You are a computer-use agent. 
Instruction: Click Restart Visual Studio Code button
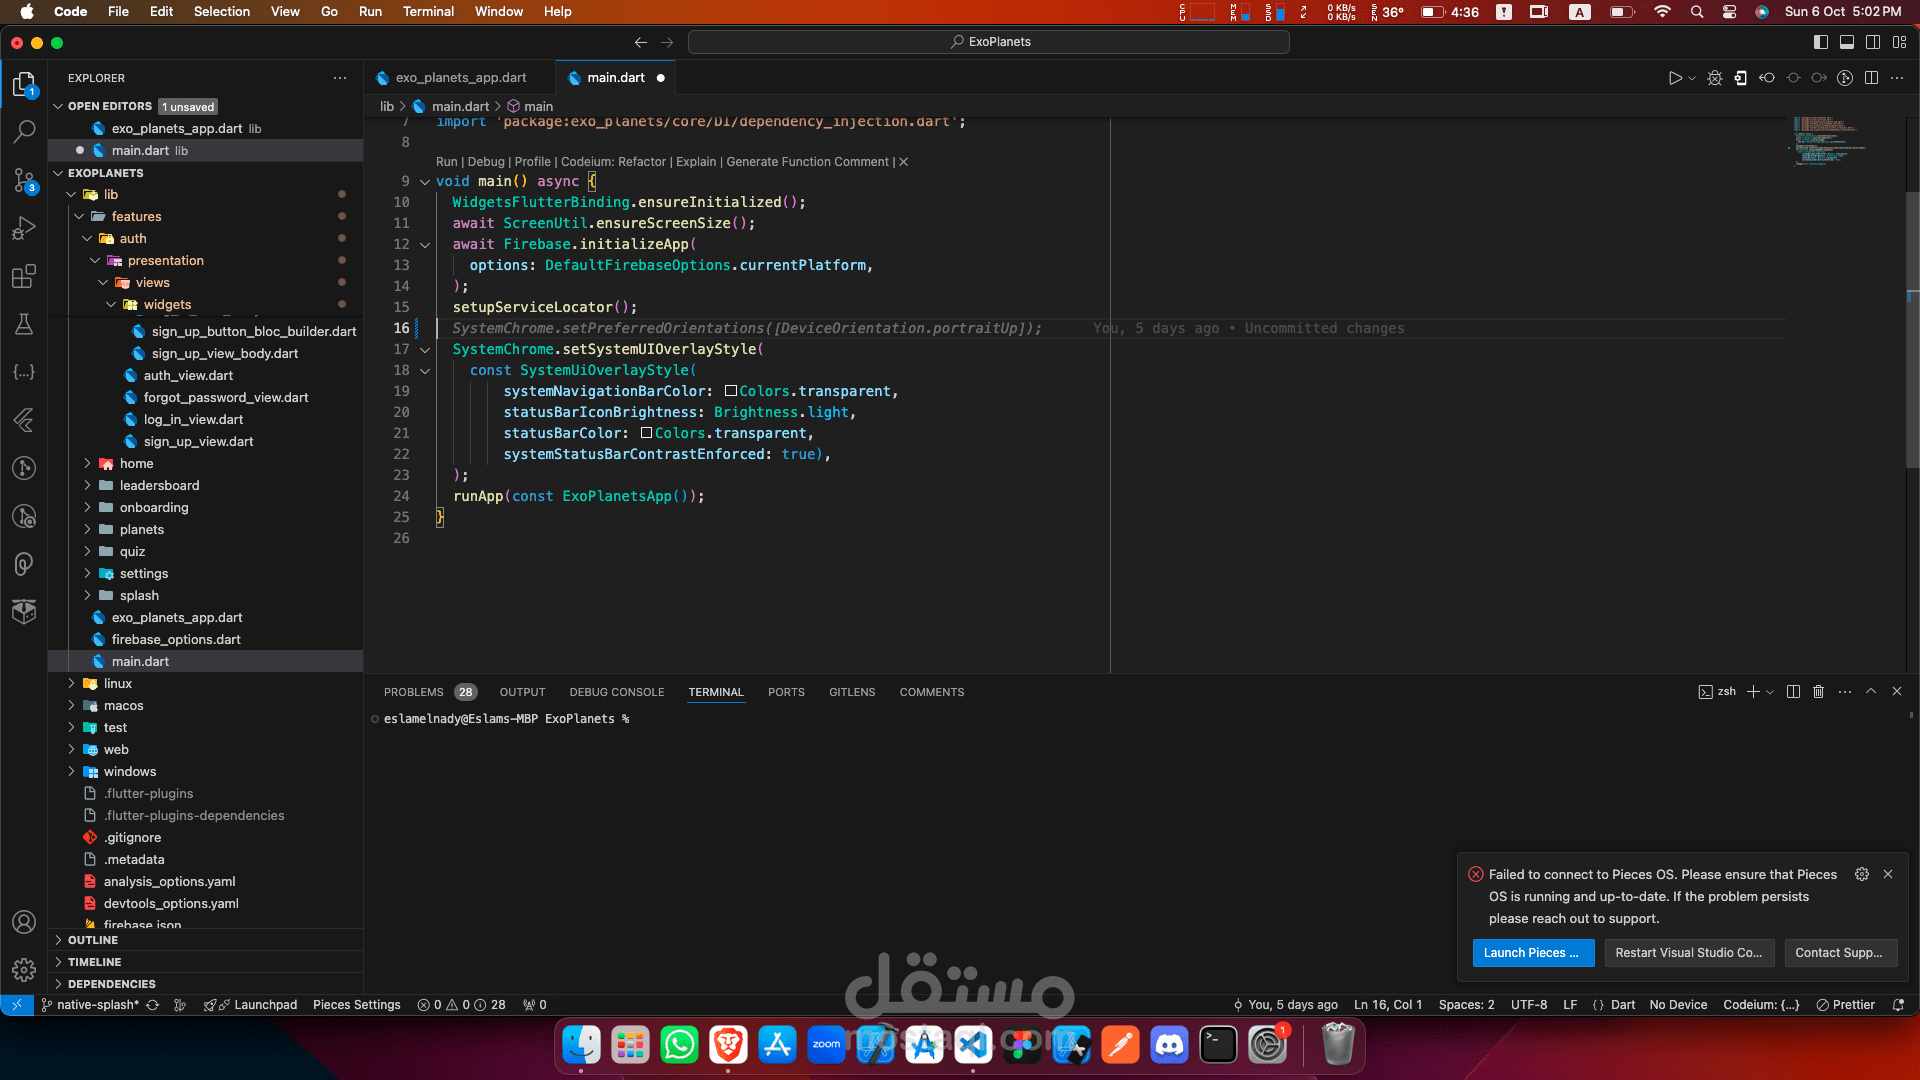click(x=1688, y=953)
